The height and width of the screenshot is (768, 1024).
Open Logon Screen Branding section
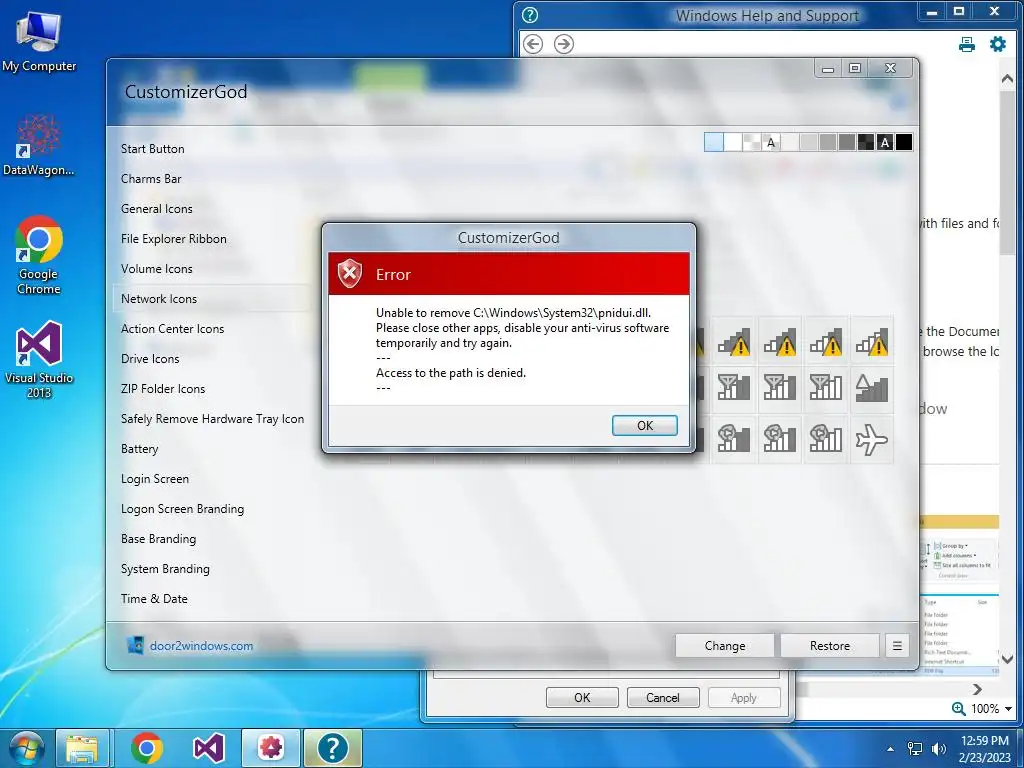(x=182, y=509)
